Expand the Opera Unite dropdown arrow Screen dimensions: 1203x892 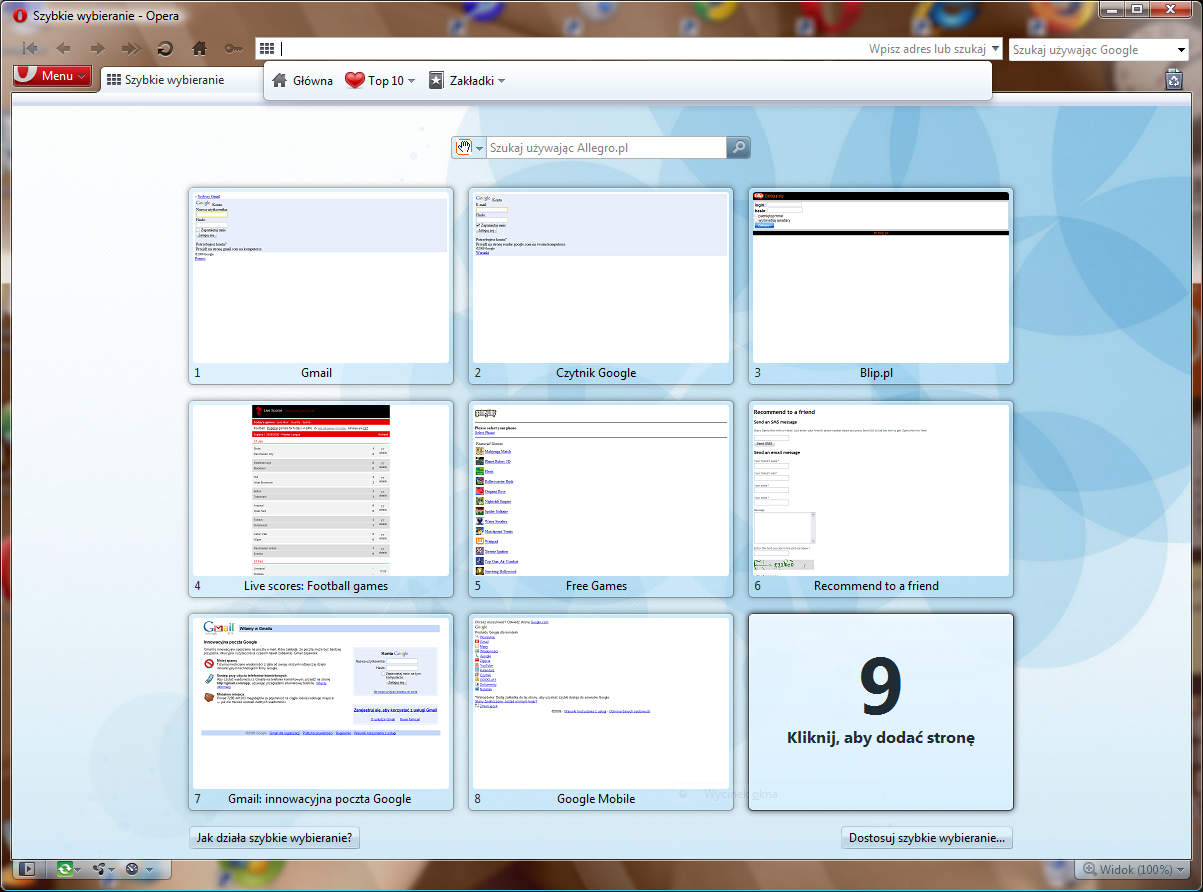pyautogui.click(x=112, y=870)
